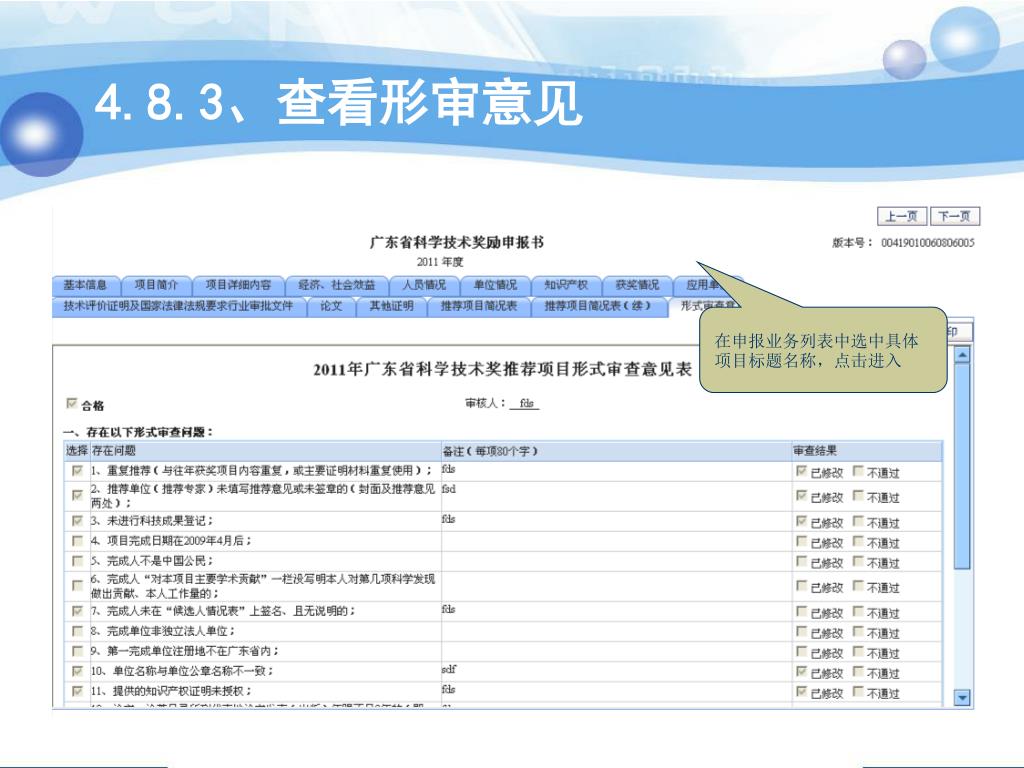Toggle 已修改 in row 10 单位名称

801,671
